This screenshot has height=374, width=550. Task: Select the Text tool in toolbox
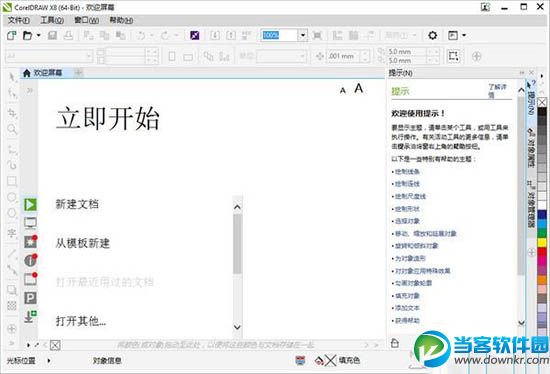(x=12, y=233)
